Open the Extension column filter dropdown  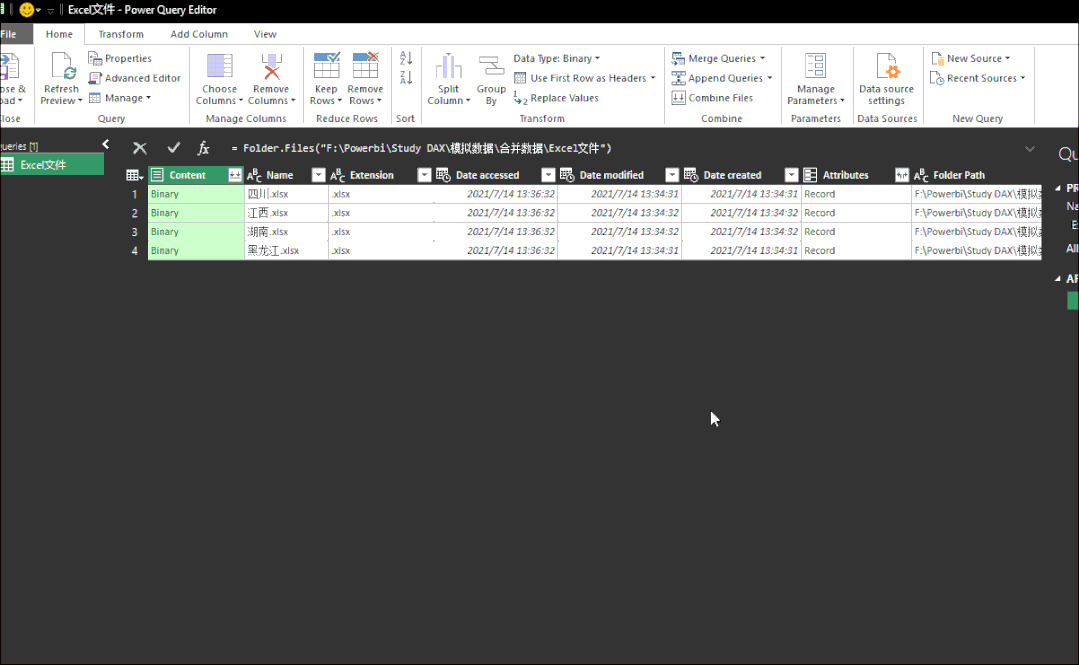pyautogui.click(x=425, y=175)
